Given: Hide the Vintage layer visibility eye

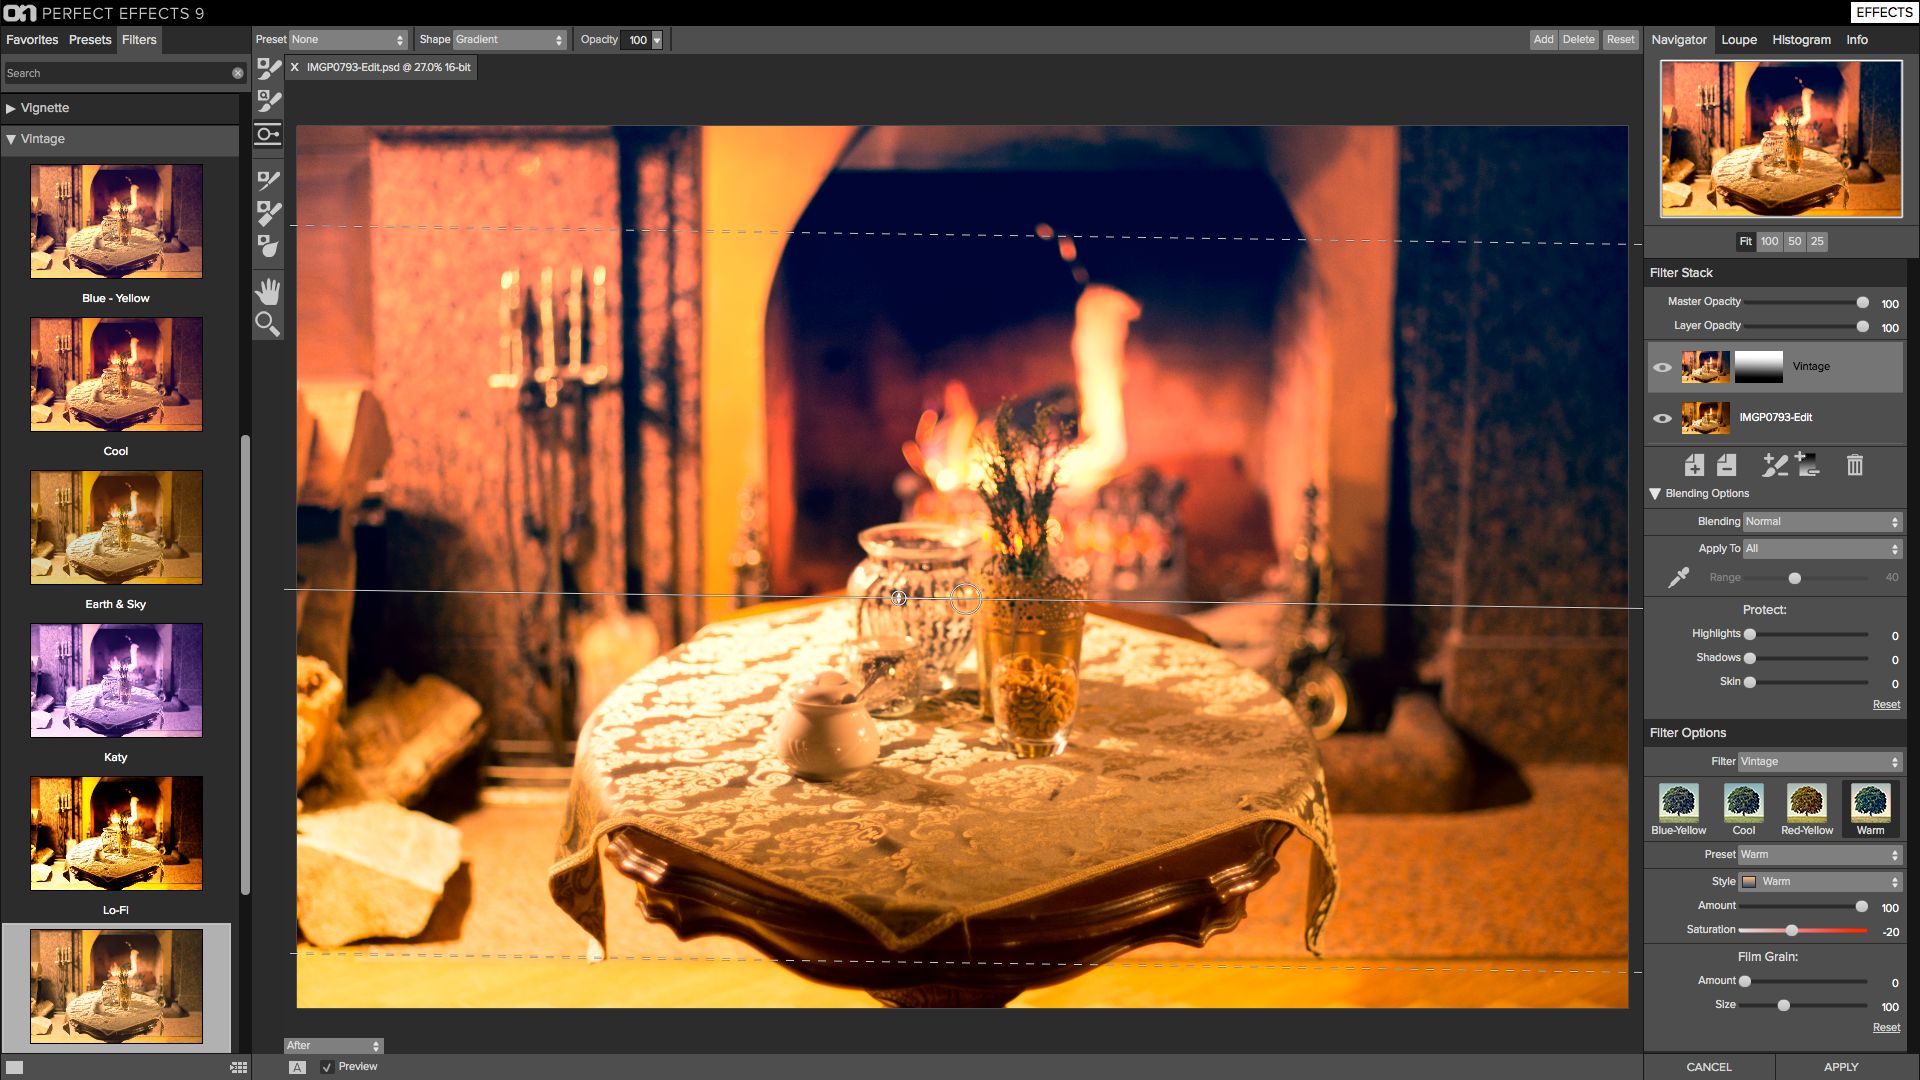Looking at the screenshot, I should click(x=1662, y=367).
